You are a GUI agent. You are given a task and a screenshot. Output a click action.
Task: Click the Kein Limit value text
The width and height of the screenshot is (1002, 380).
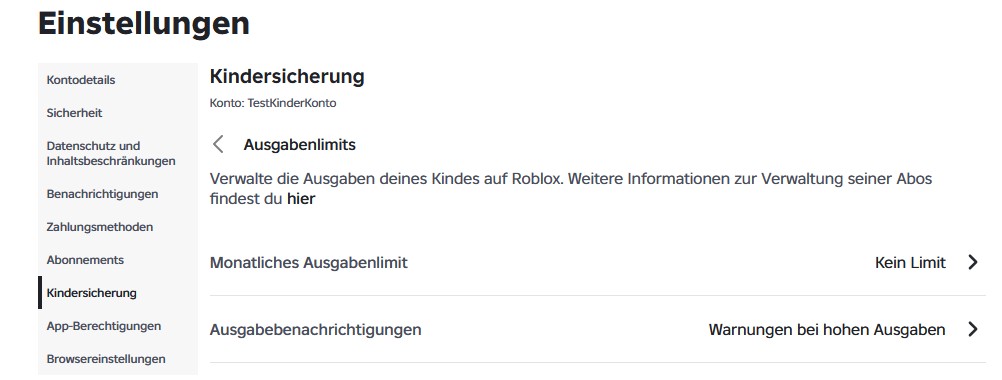pos(910,262)
